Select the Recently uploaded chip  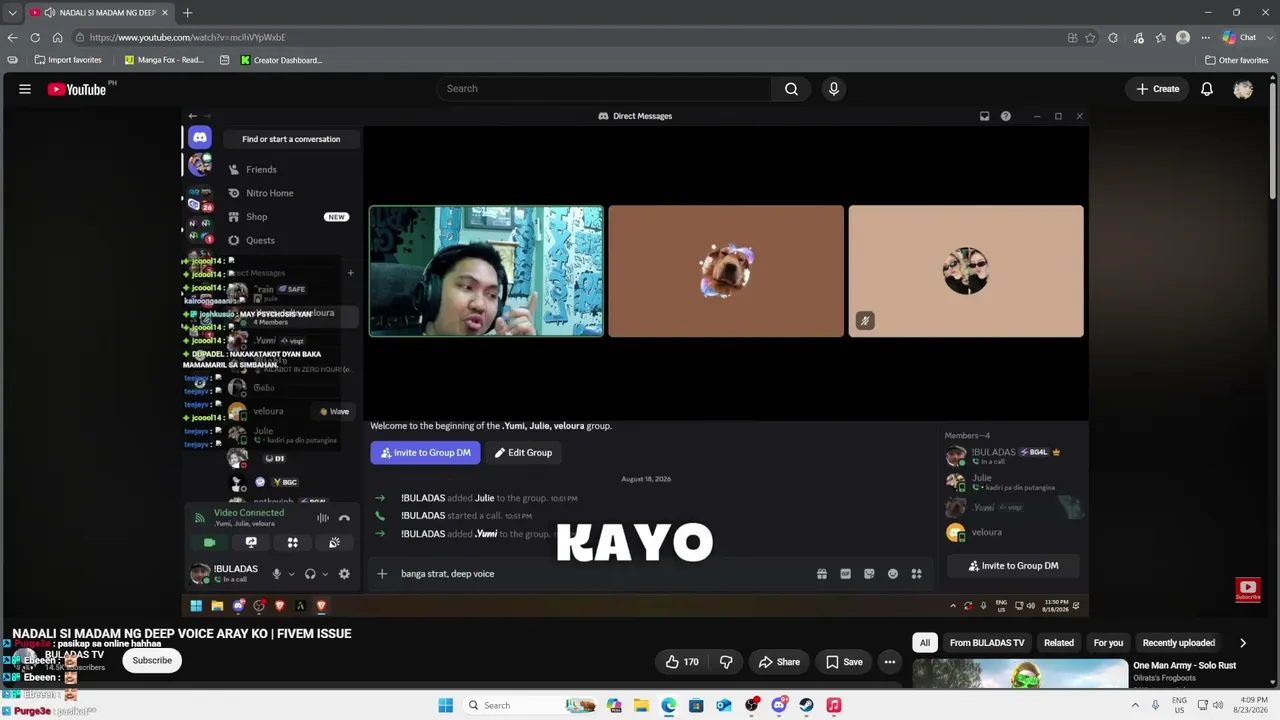tap(1179, 643)
